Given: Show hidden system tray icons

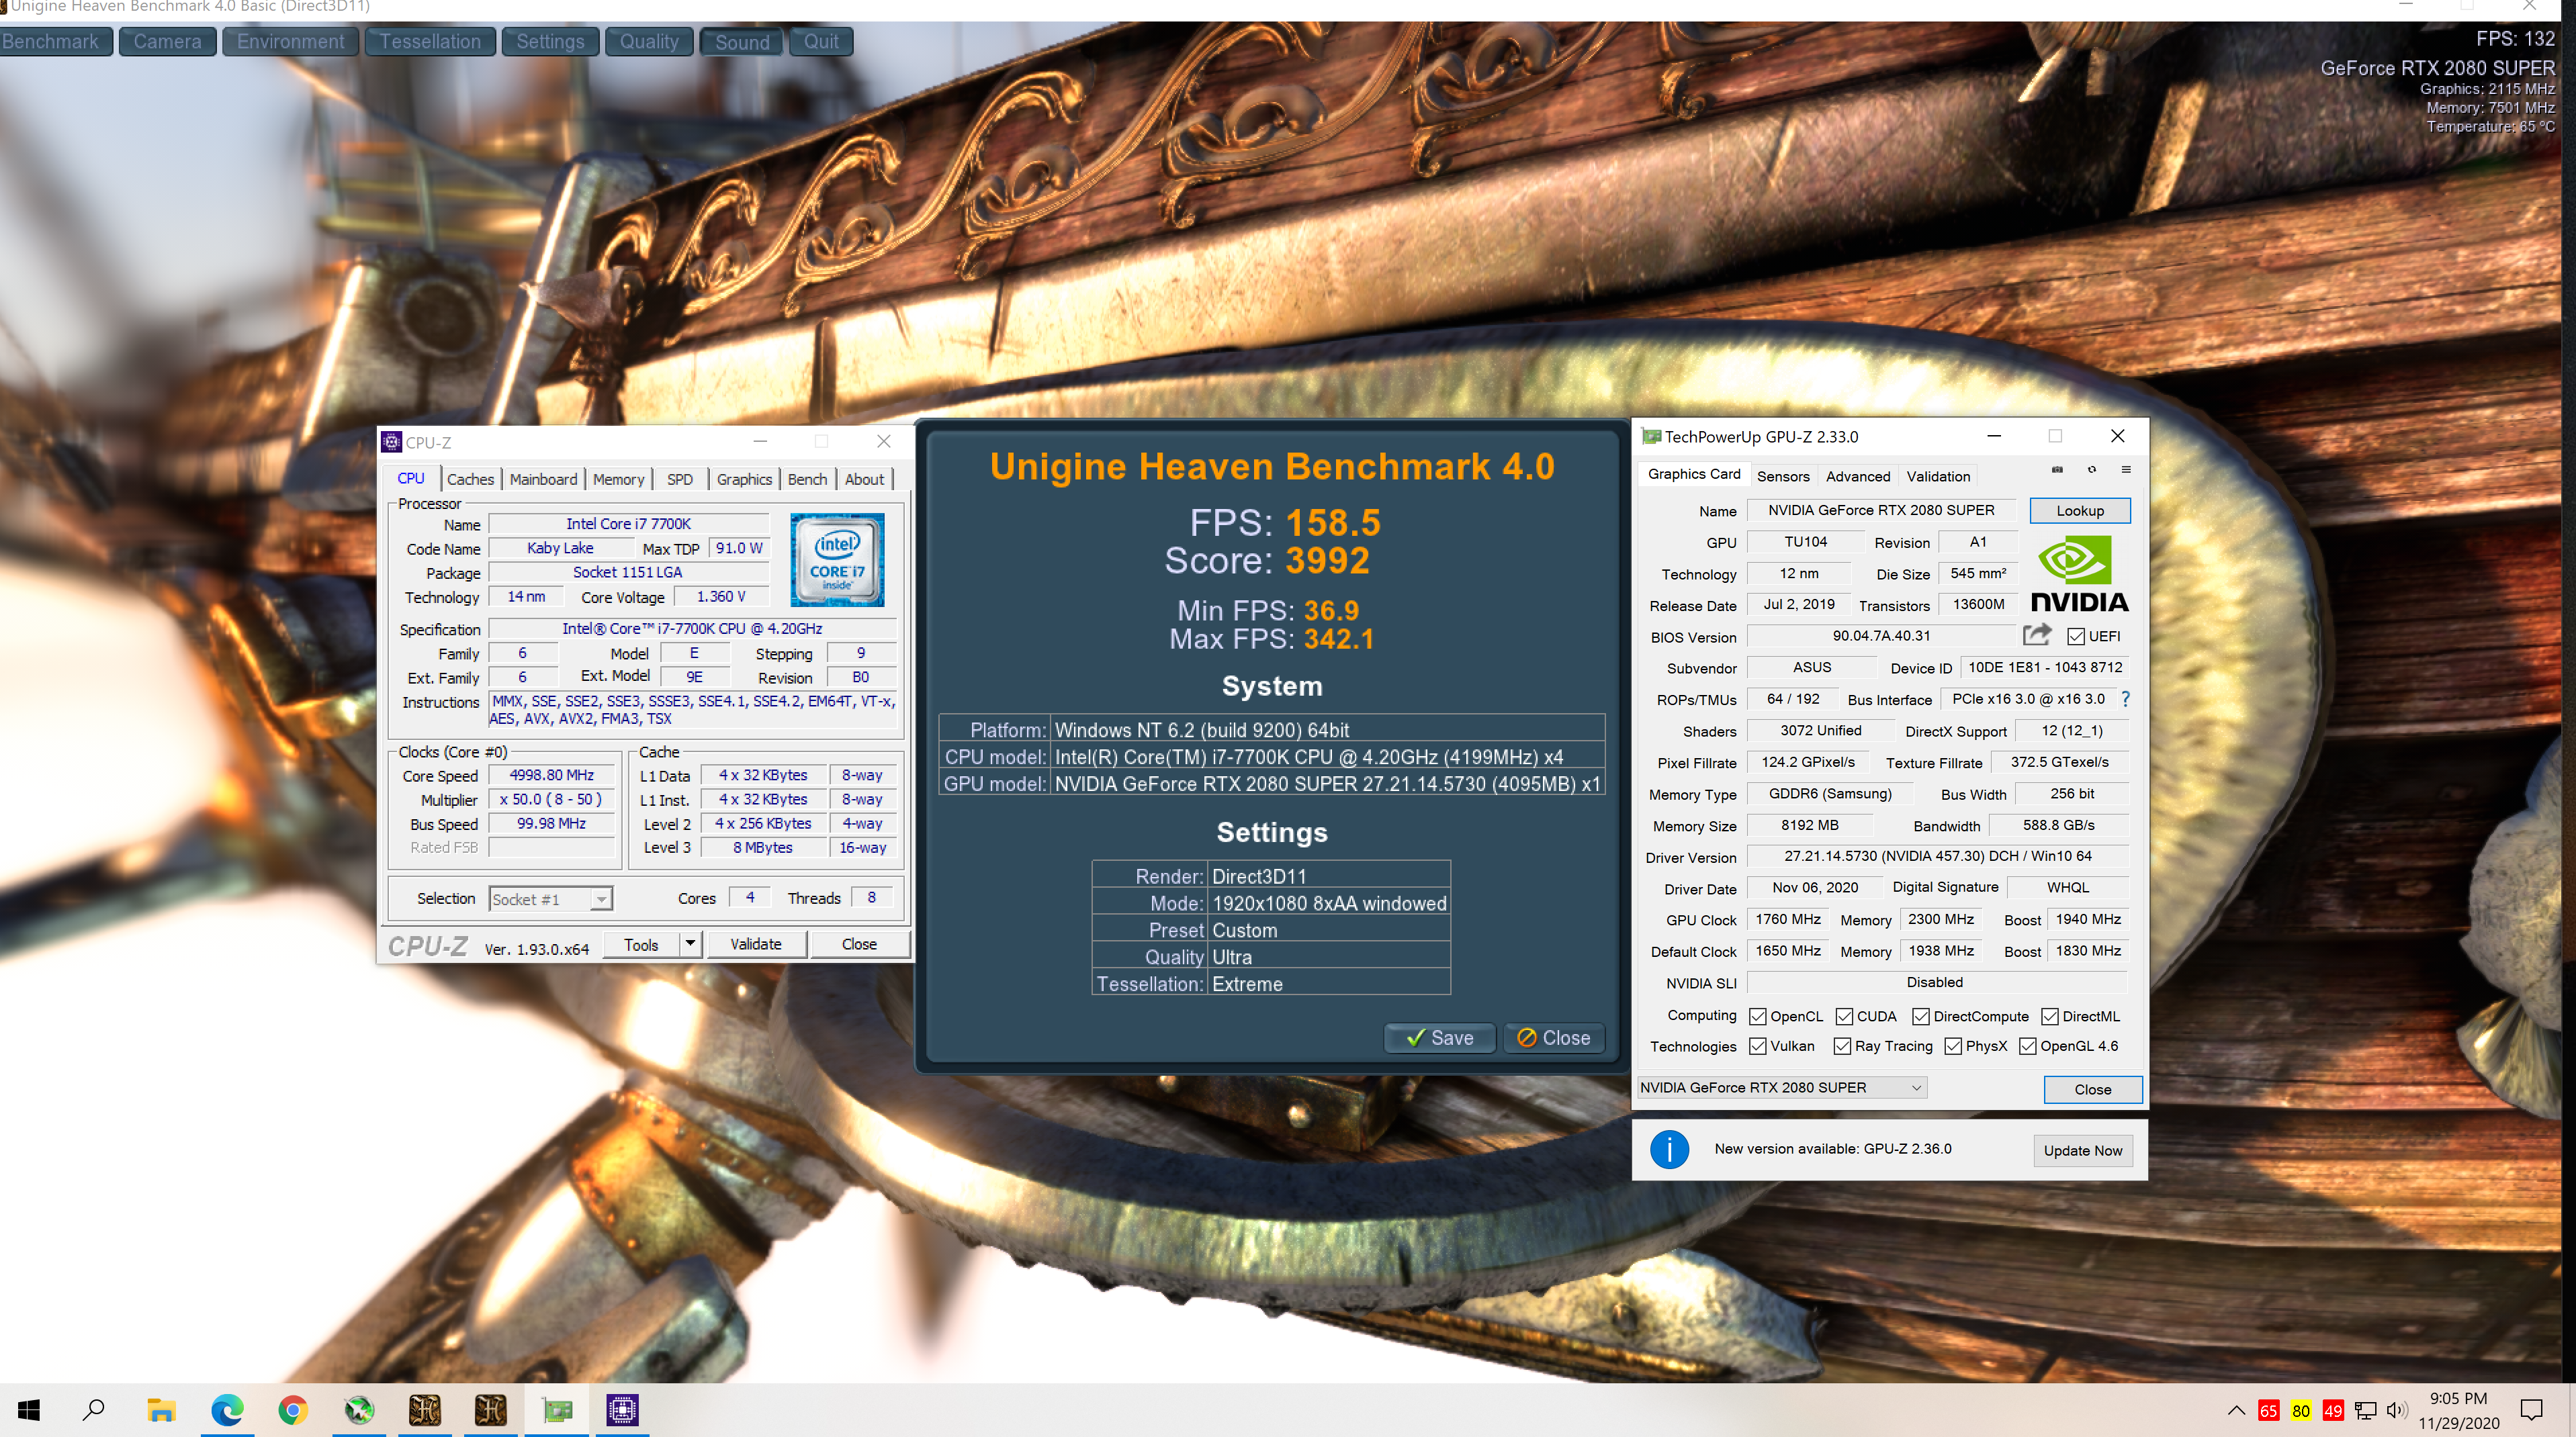Looking at the screenshot, I should point(2236,1411).
